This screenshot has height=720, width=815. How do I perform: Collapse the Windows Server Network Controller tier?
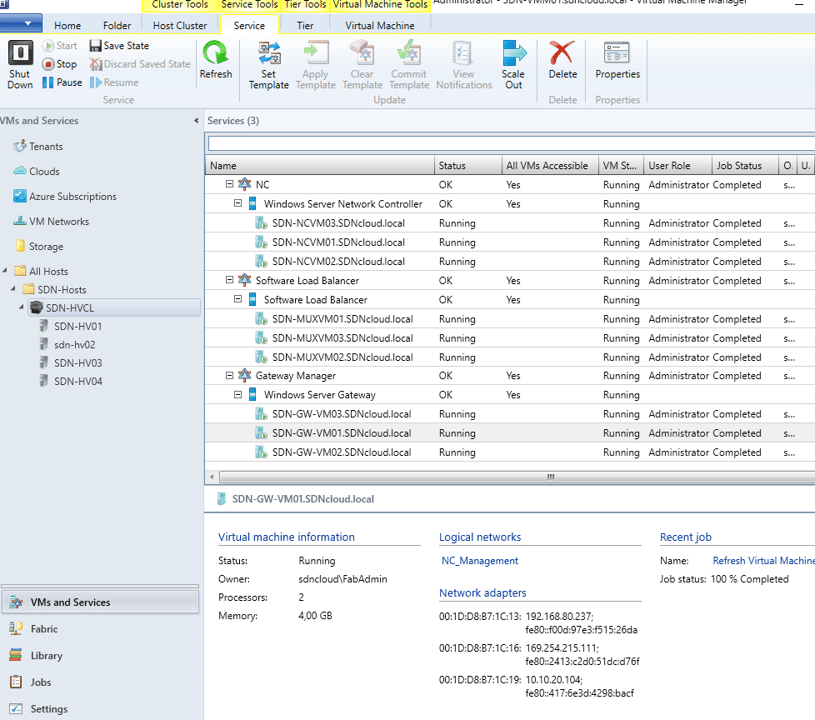(x=238, y=203)
